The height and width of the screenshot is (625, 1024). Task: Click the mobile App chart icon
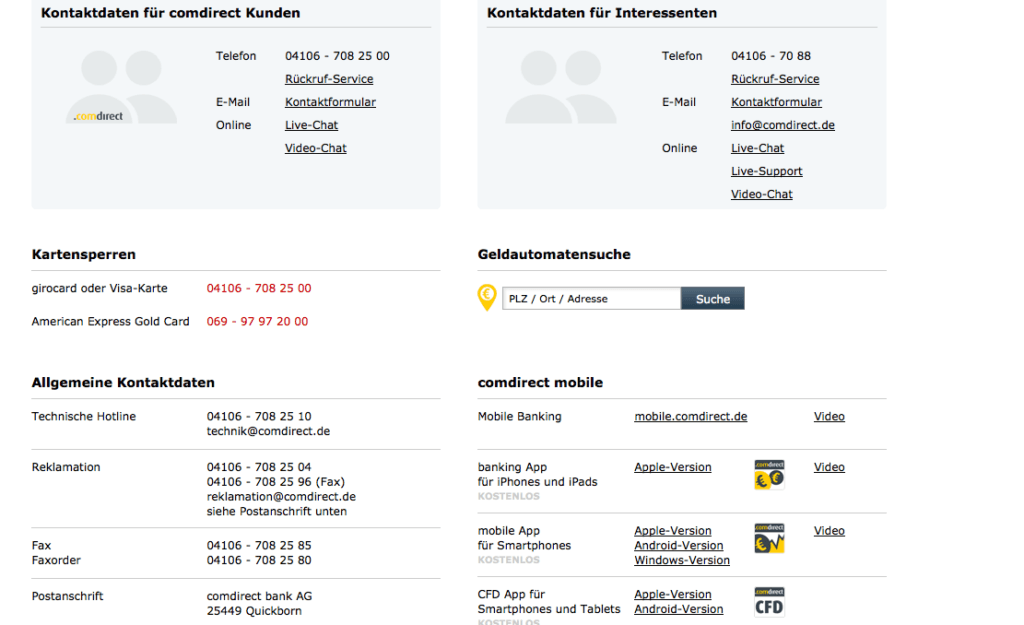(x=769, y=538)
